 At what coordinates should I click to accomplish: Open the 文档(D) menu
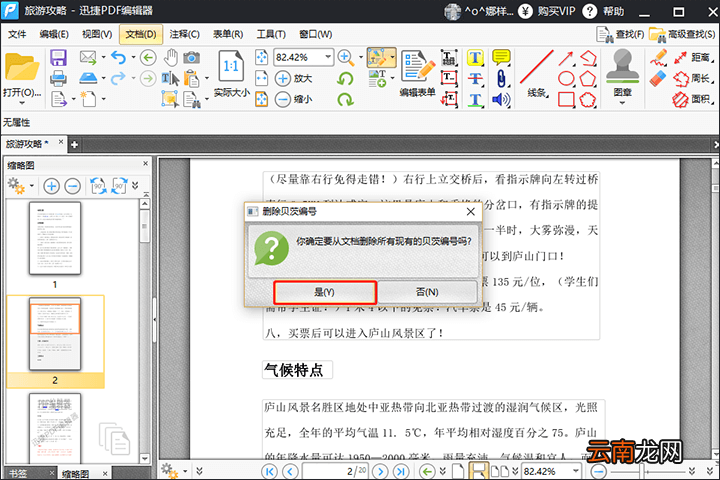[x=141, y=34]
